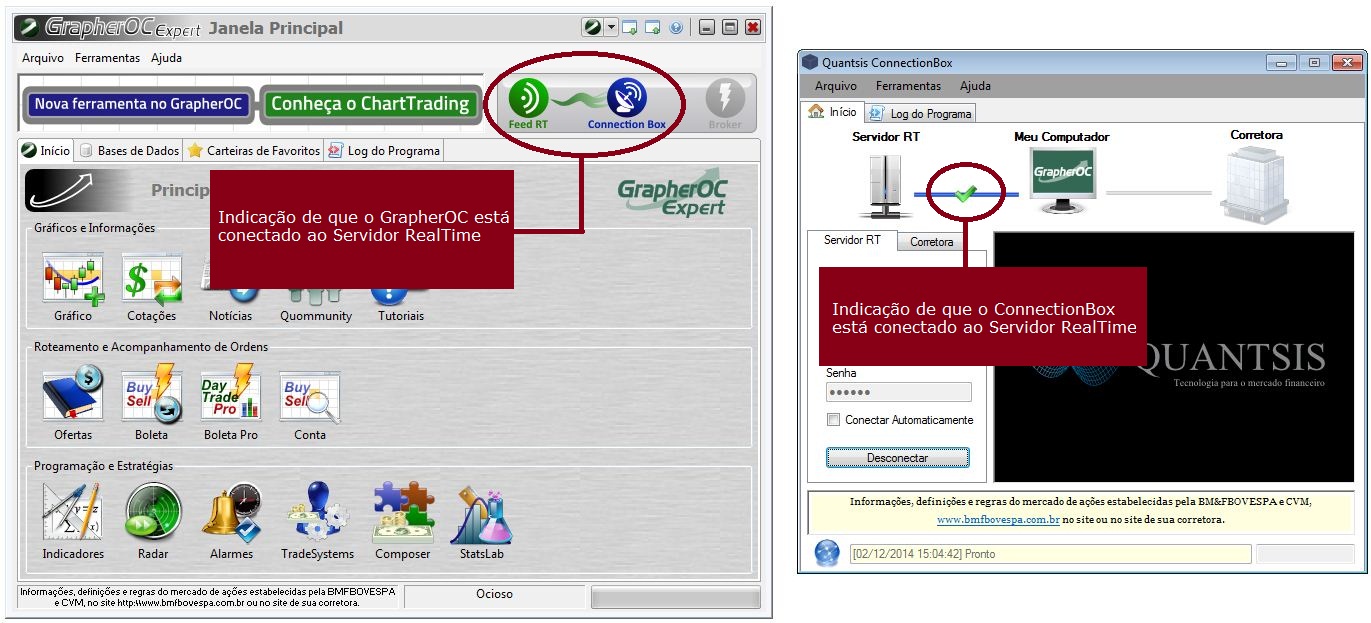Open the Indicadores tool

click(73, 521)
